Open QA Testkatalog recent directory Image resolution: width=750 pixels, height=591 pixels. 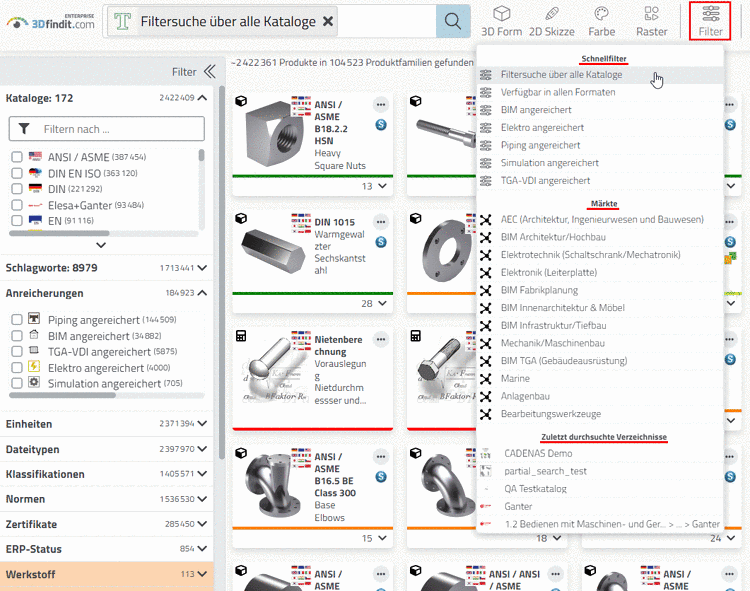pos(600,489)
